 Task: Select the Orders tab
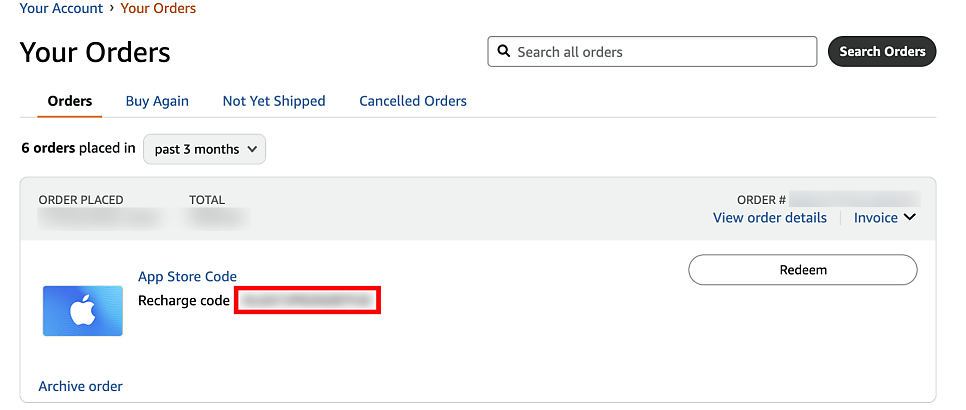(x=70, y=101)
